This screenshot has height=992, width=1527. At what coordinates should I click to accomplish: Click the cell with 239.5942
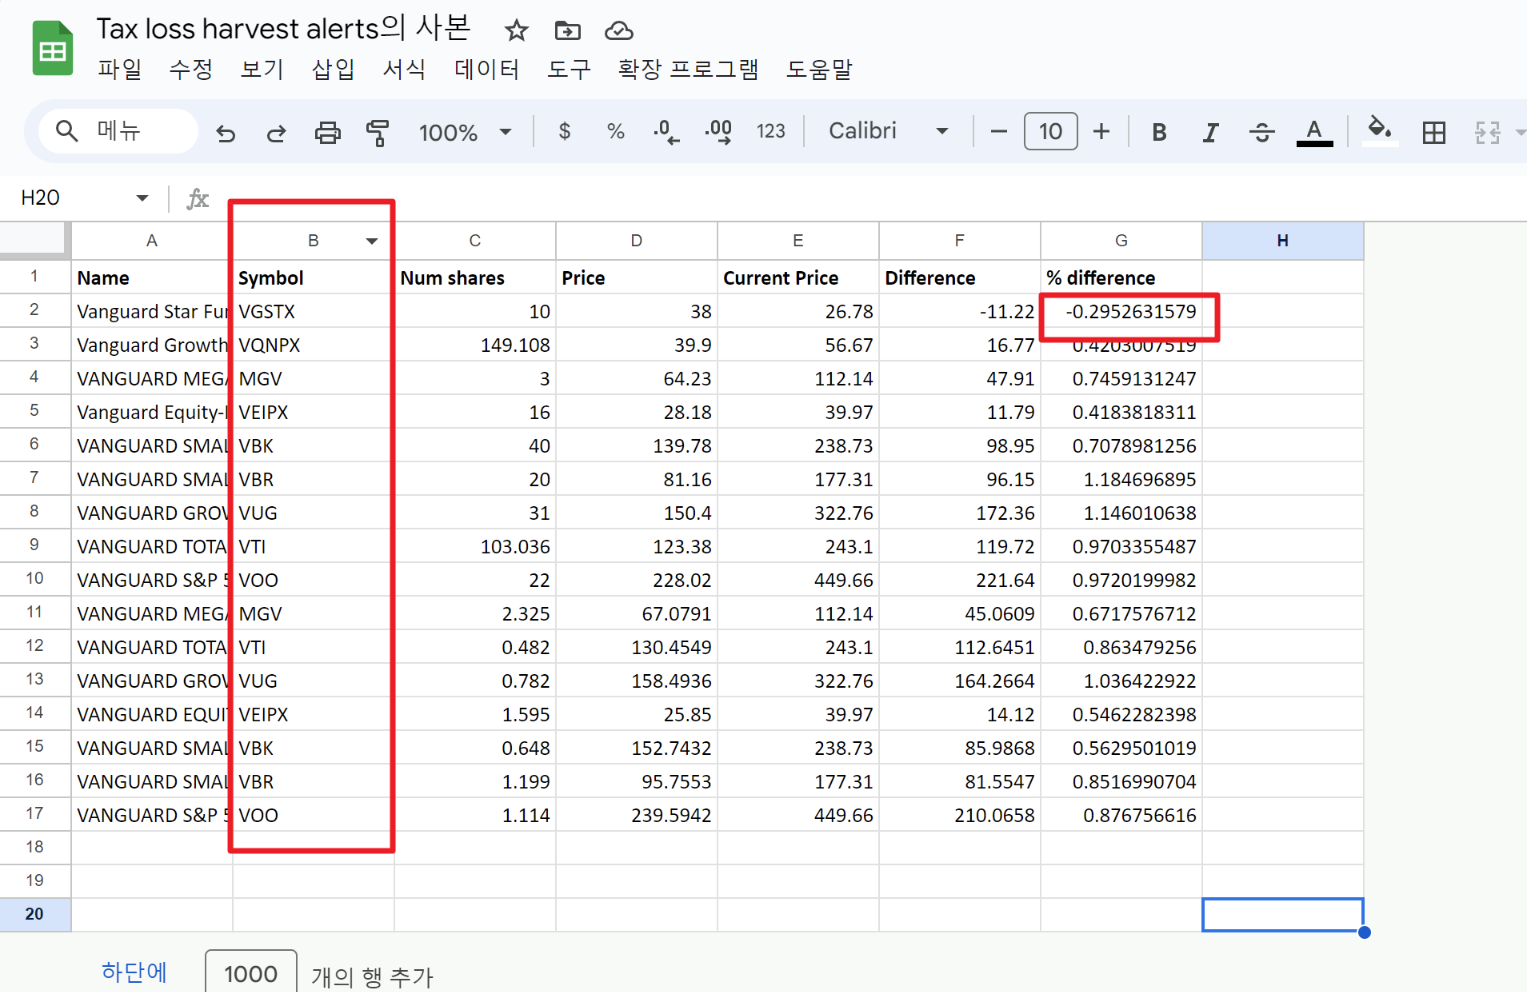pos(637,815)
